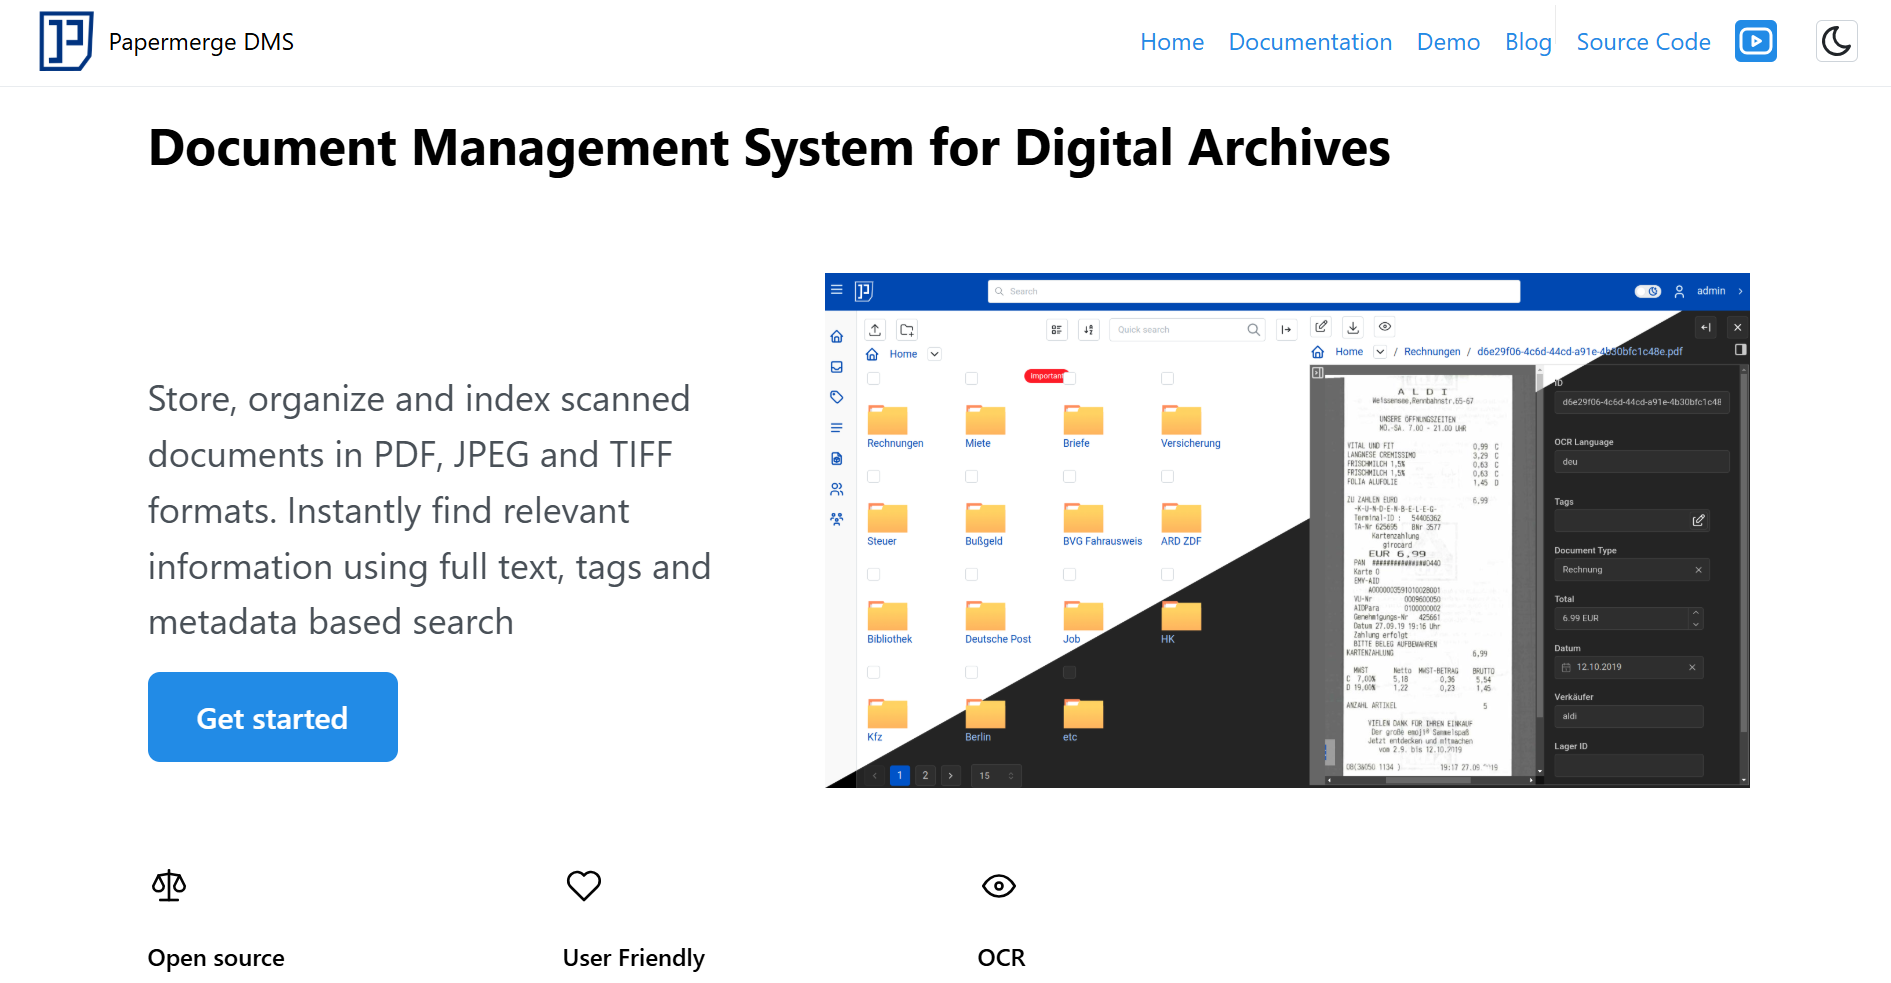
Task: Click the Search field in app screenshot
Action: click(x=1253, y=291)
